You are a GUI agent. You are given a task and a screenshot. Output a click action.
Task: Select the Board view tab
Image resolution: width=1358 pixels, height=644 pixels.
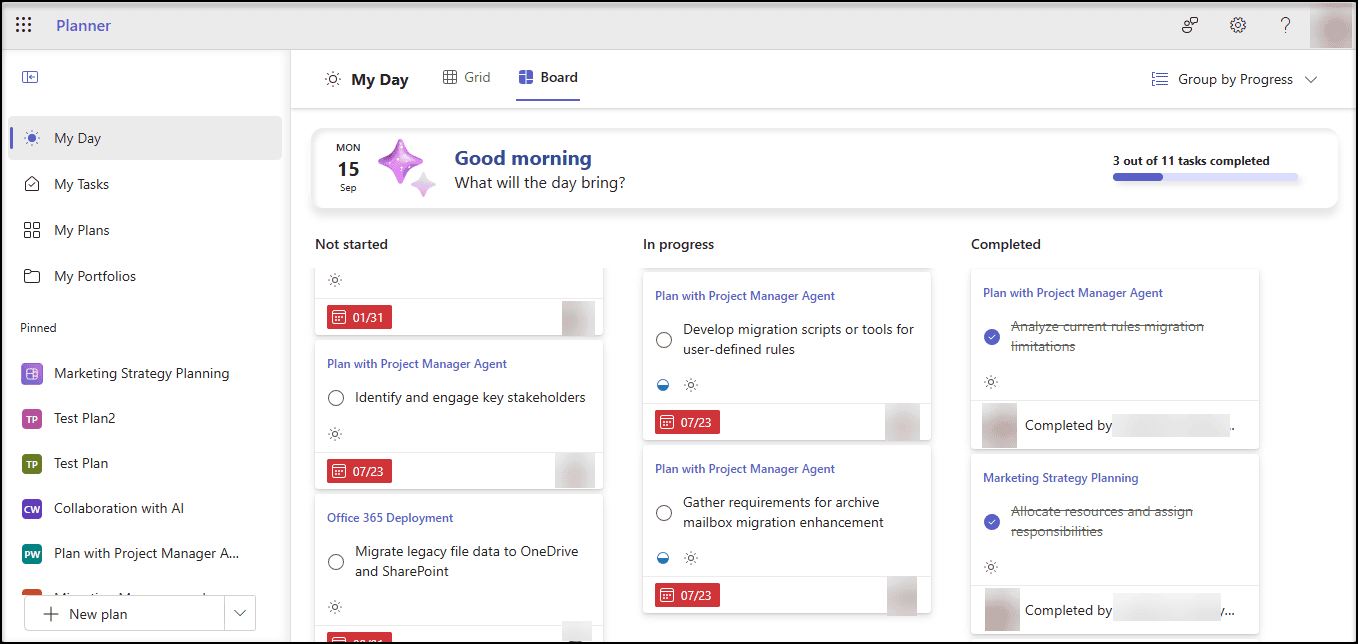click(x=548, y=77)
